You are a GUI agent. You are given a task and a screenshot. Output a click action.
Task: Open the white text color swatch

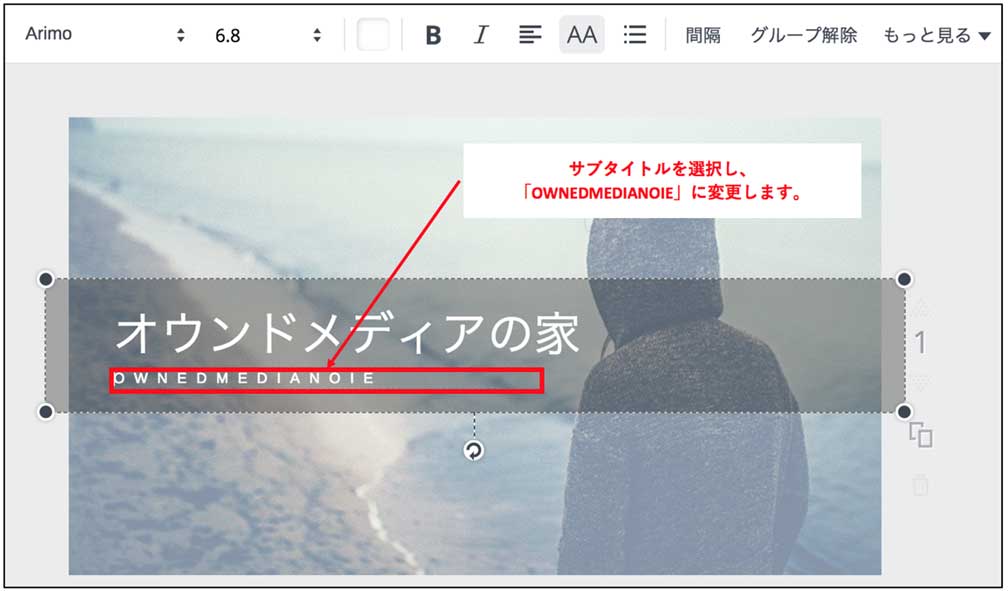pos(373,35)
